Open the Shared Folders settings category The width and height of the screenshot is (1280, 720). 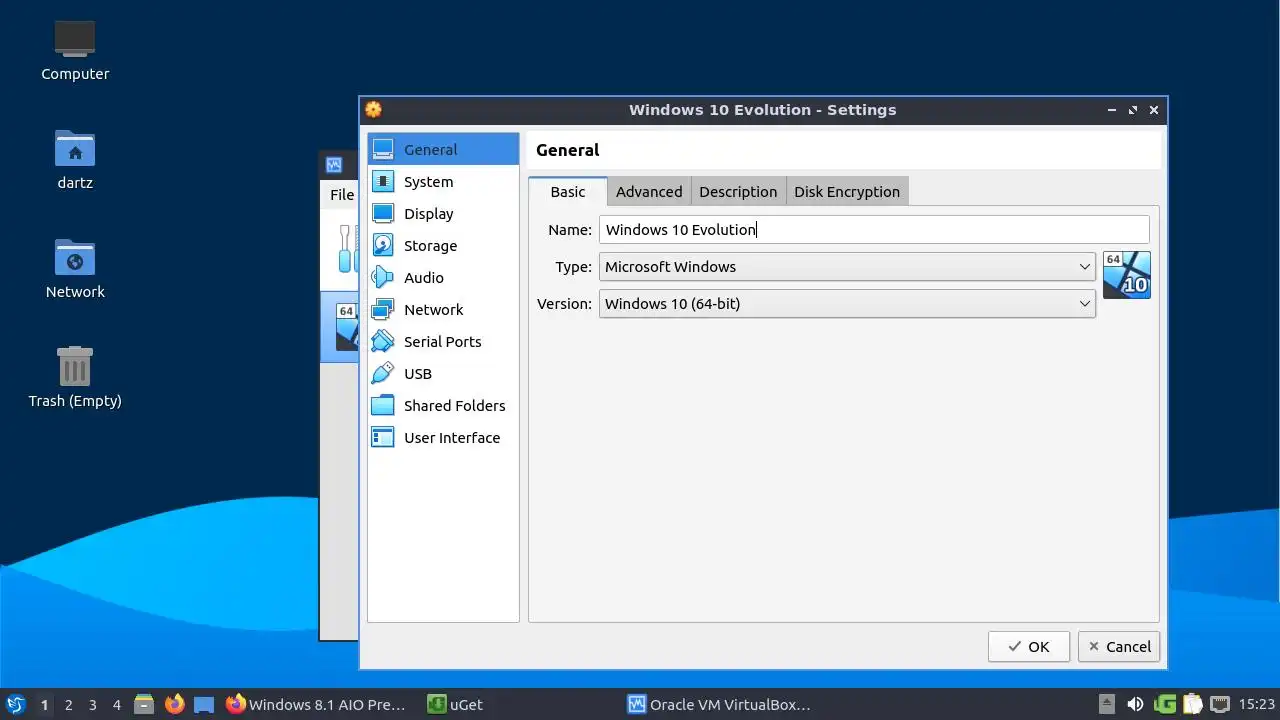click(x=443, y=405)
